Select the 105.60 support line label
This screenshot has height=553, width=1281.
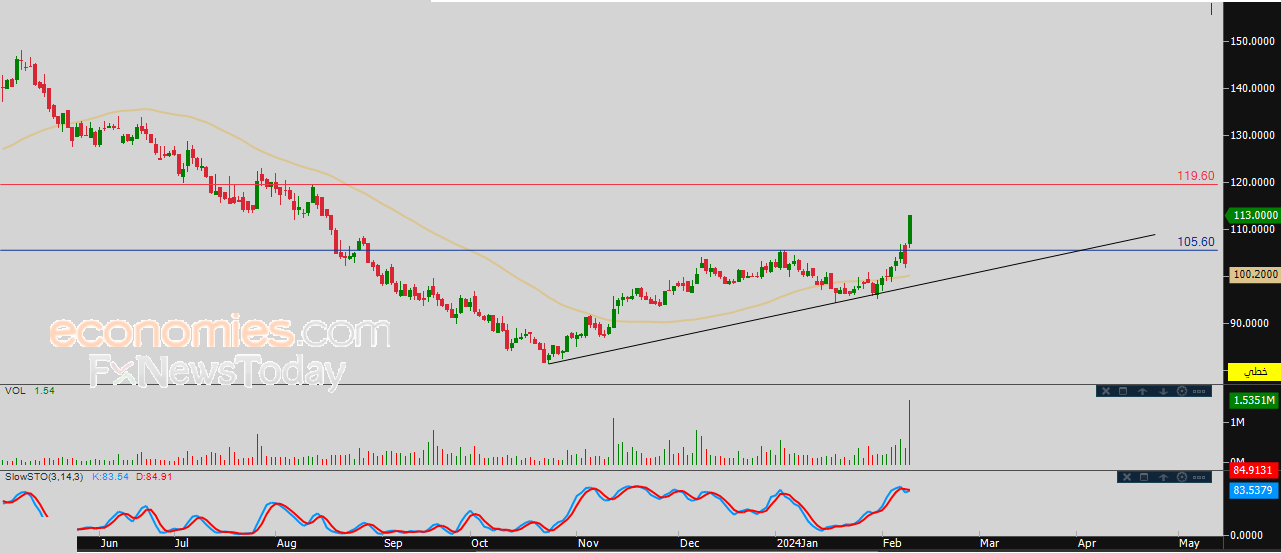coord(1195,241)
